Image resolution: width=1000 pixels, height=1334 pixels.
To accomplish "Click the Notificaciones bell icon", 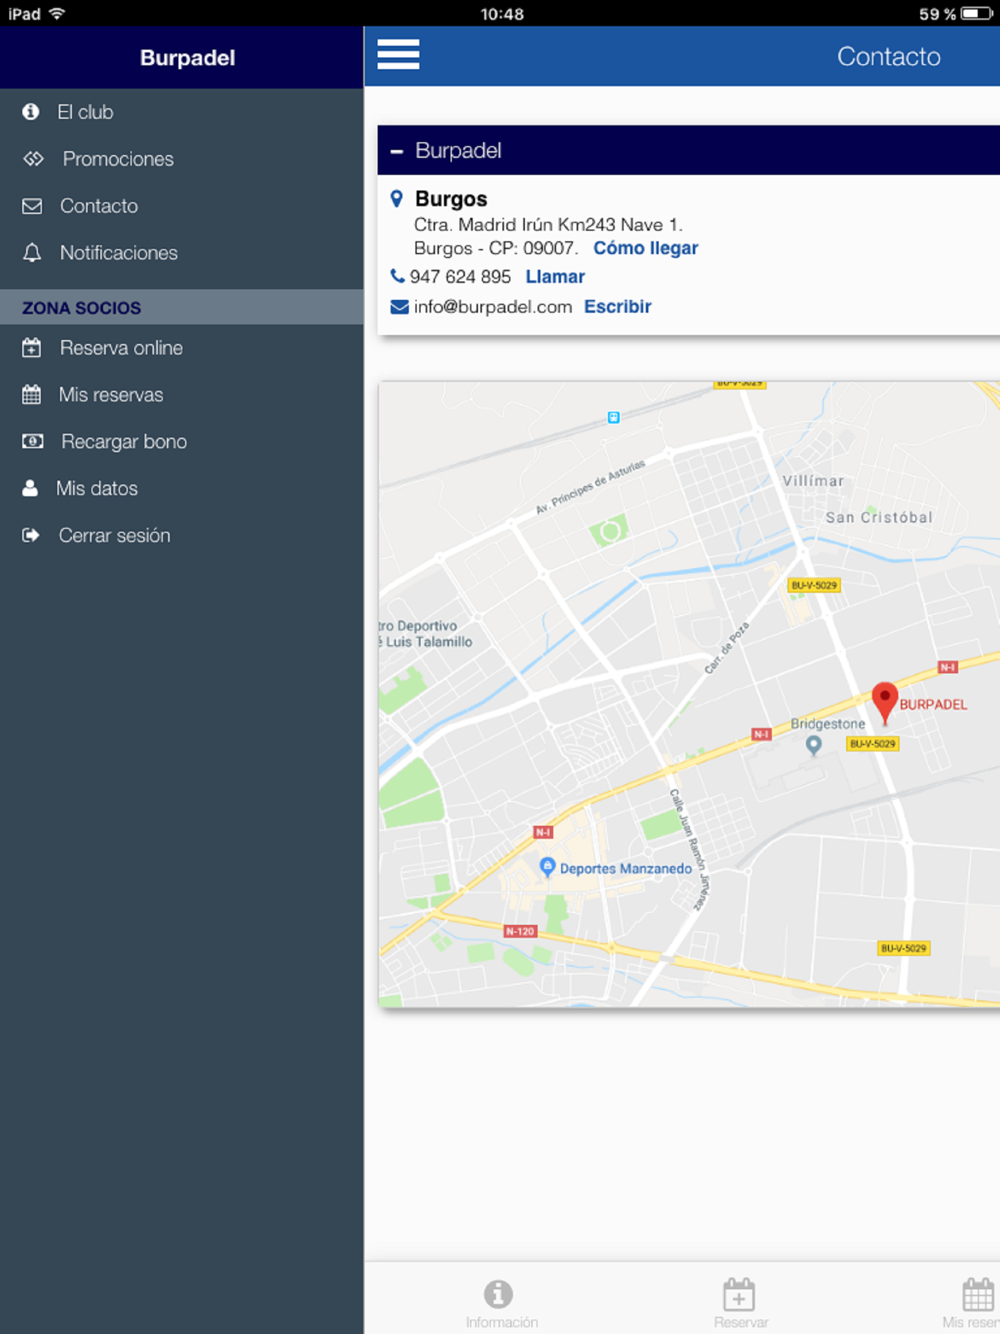I will (32, 253).
